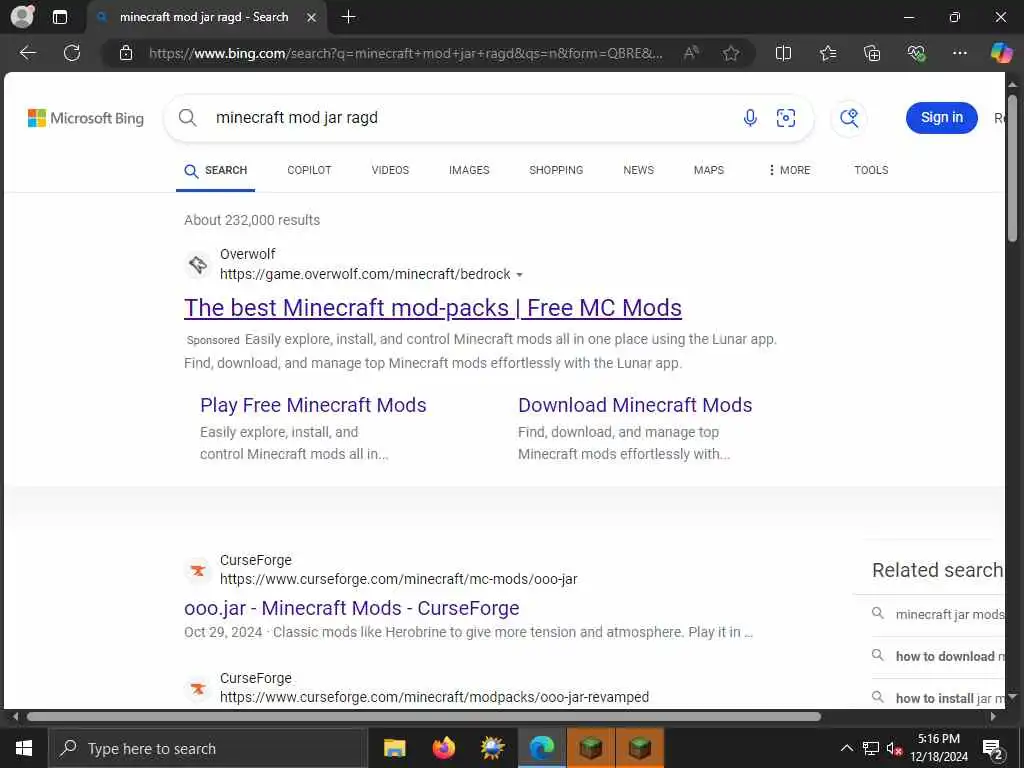Open the notification center
The height and width of the screenshot is (768, 1024).
pos(992,748)
